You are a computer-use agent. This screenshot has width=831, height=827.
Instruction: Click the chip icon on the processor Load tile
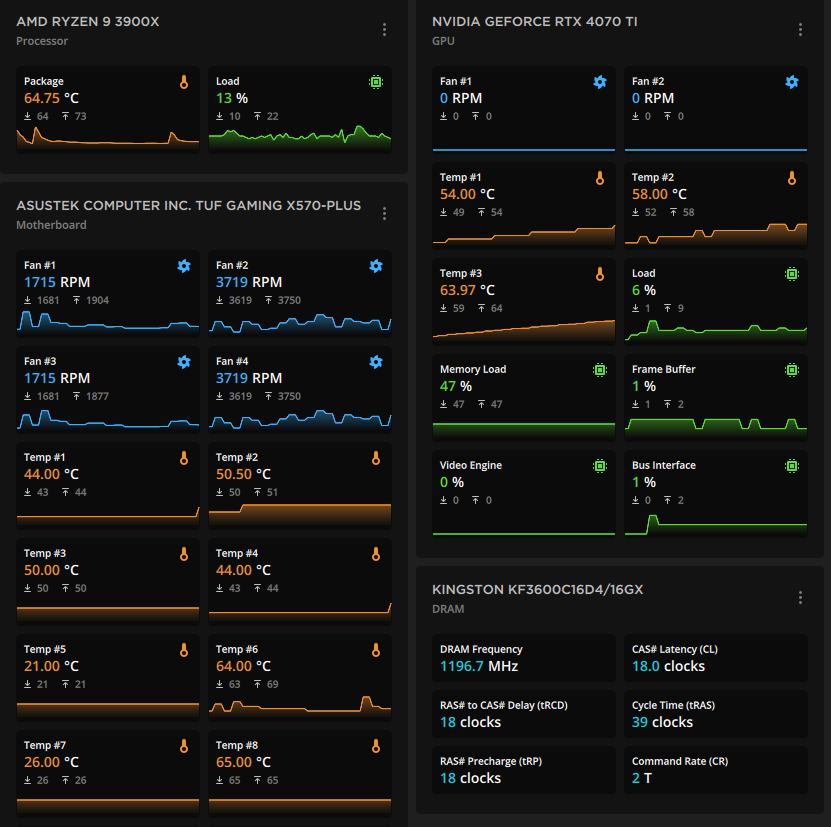[376, 82]
